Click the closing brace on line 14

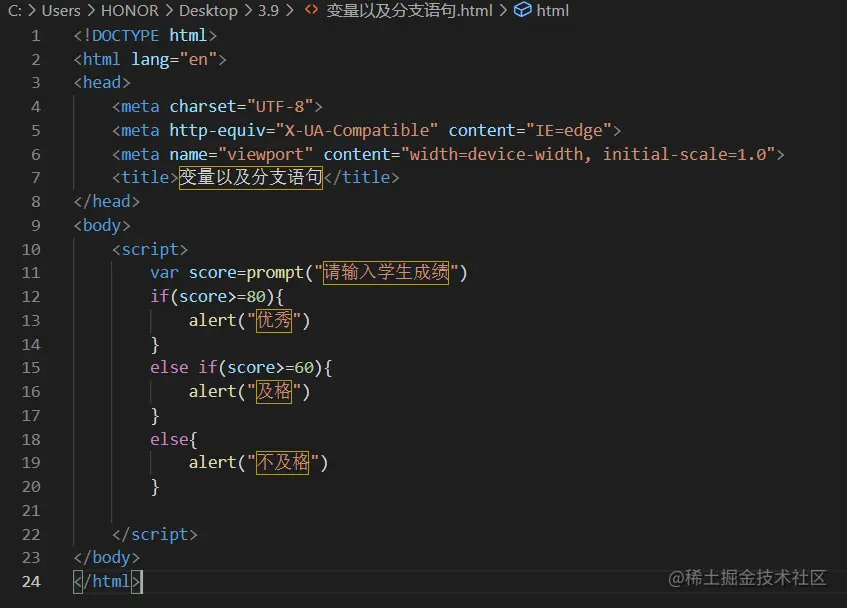coord(155,344)
